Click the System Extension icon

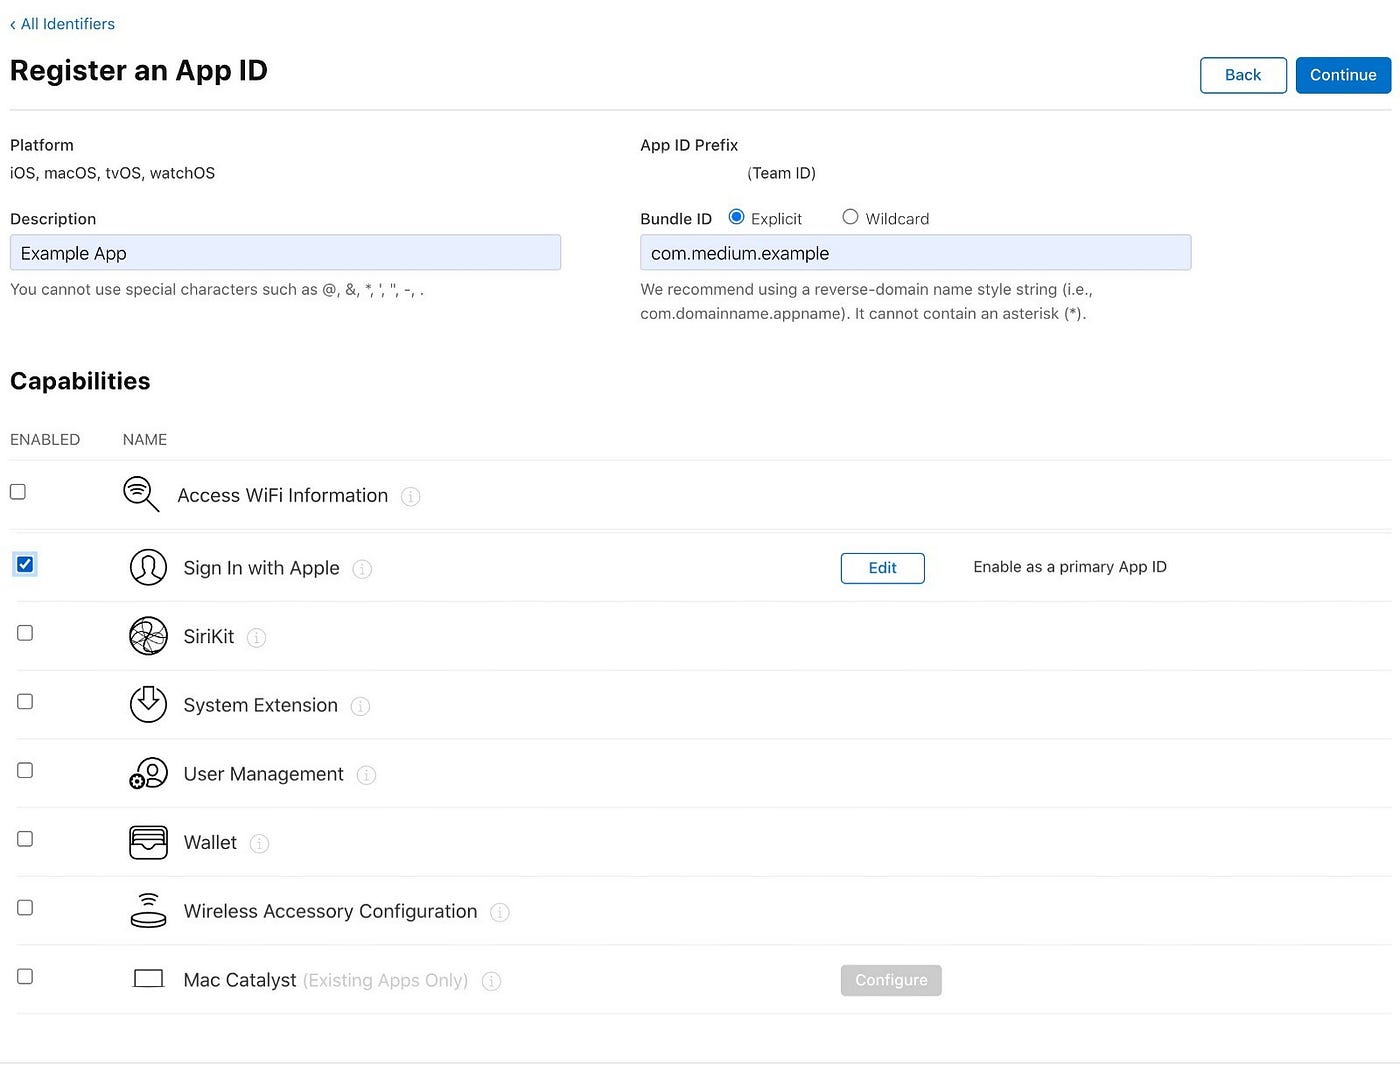(x=148, y=704)
